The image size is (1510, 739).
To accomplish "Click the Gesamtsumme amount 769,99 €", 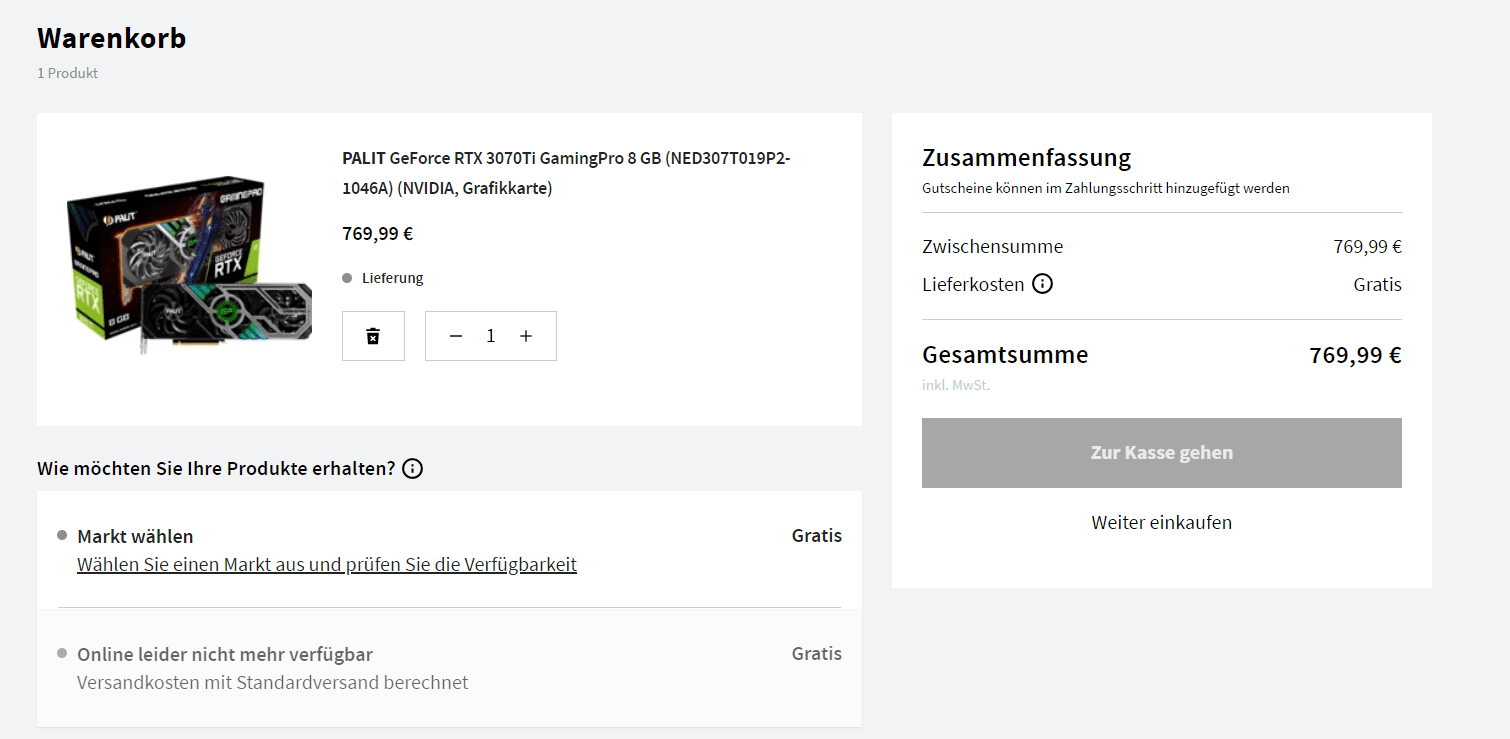I will 1355,355.
